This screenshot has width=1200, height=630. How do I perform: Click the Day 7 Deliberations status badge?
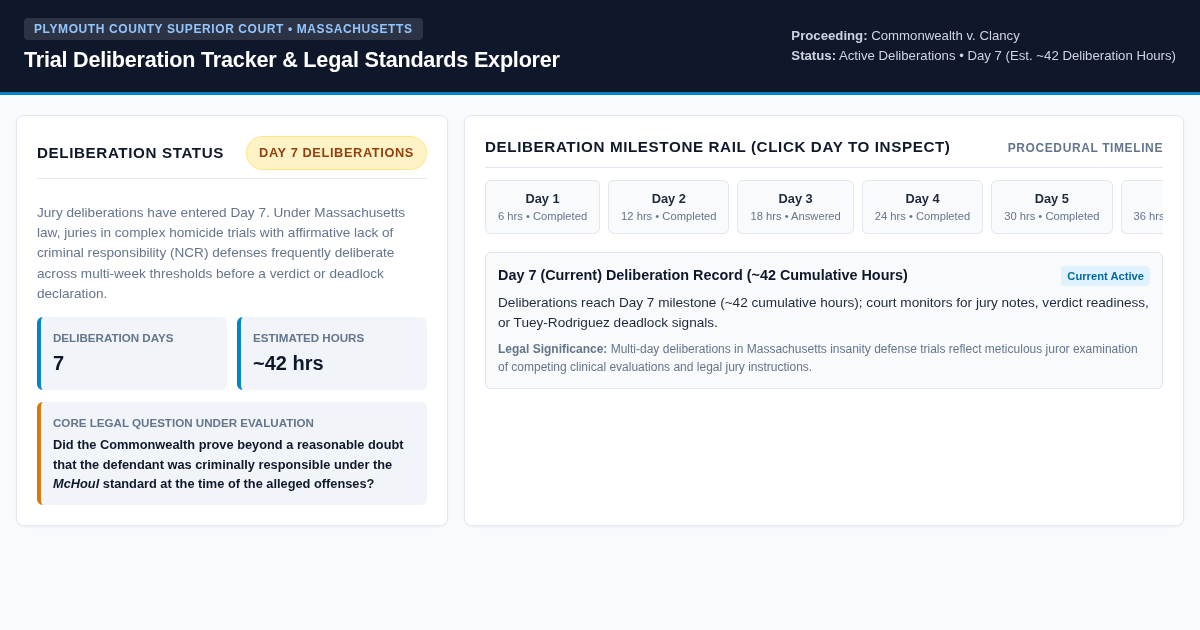coord(336,153)
